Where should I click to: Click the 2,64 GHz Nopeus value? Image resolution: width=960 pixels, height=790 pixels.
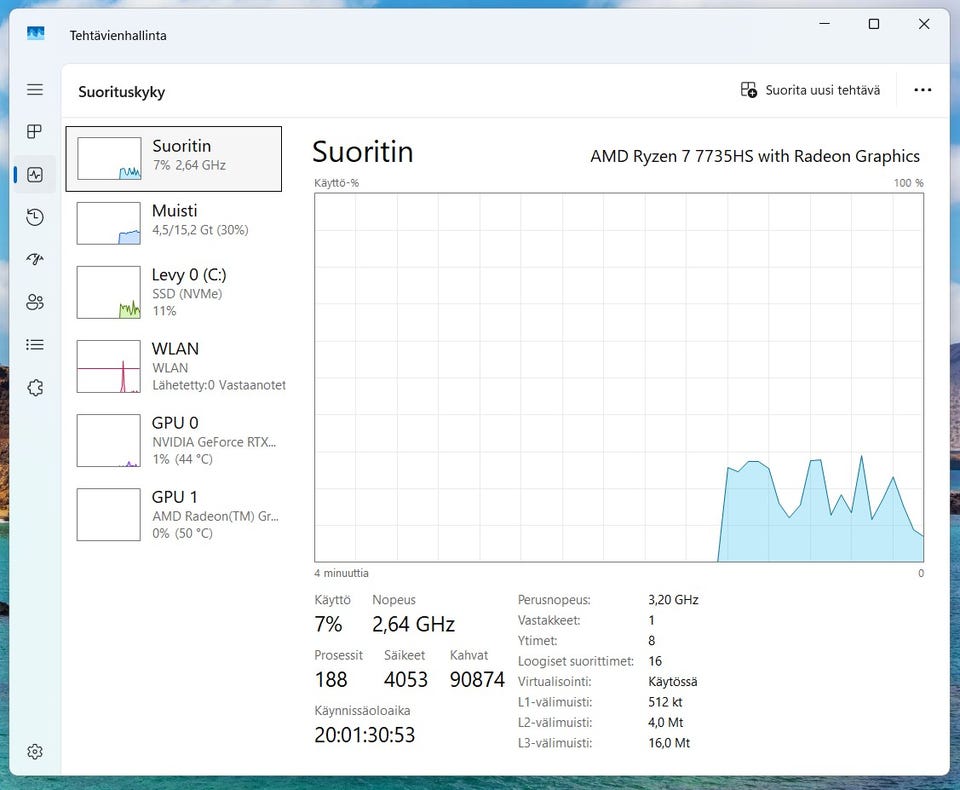point(413,624)
